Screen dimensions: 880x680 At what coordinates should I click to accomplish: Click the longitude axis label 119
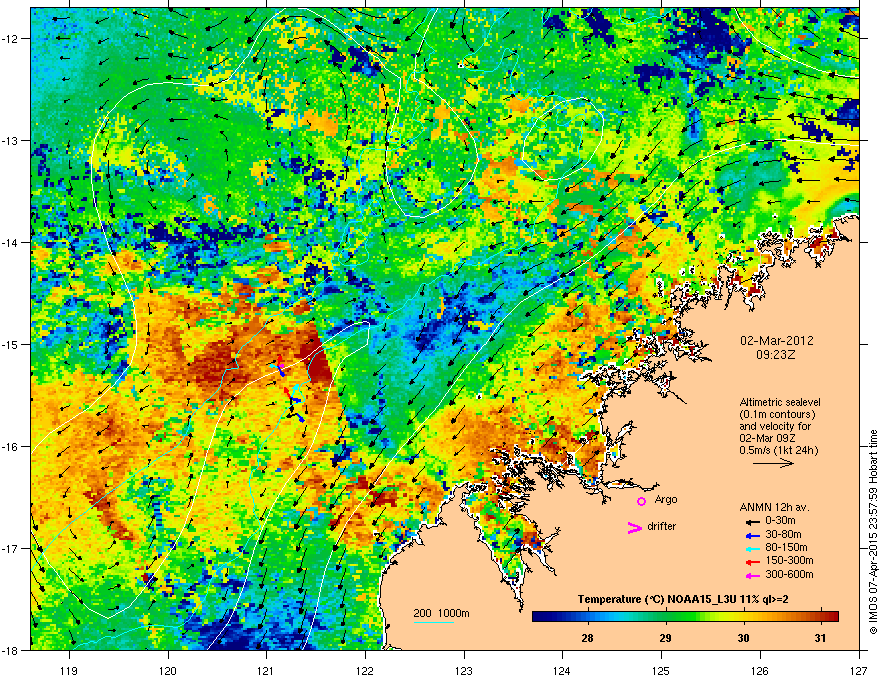coord(69,671)
